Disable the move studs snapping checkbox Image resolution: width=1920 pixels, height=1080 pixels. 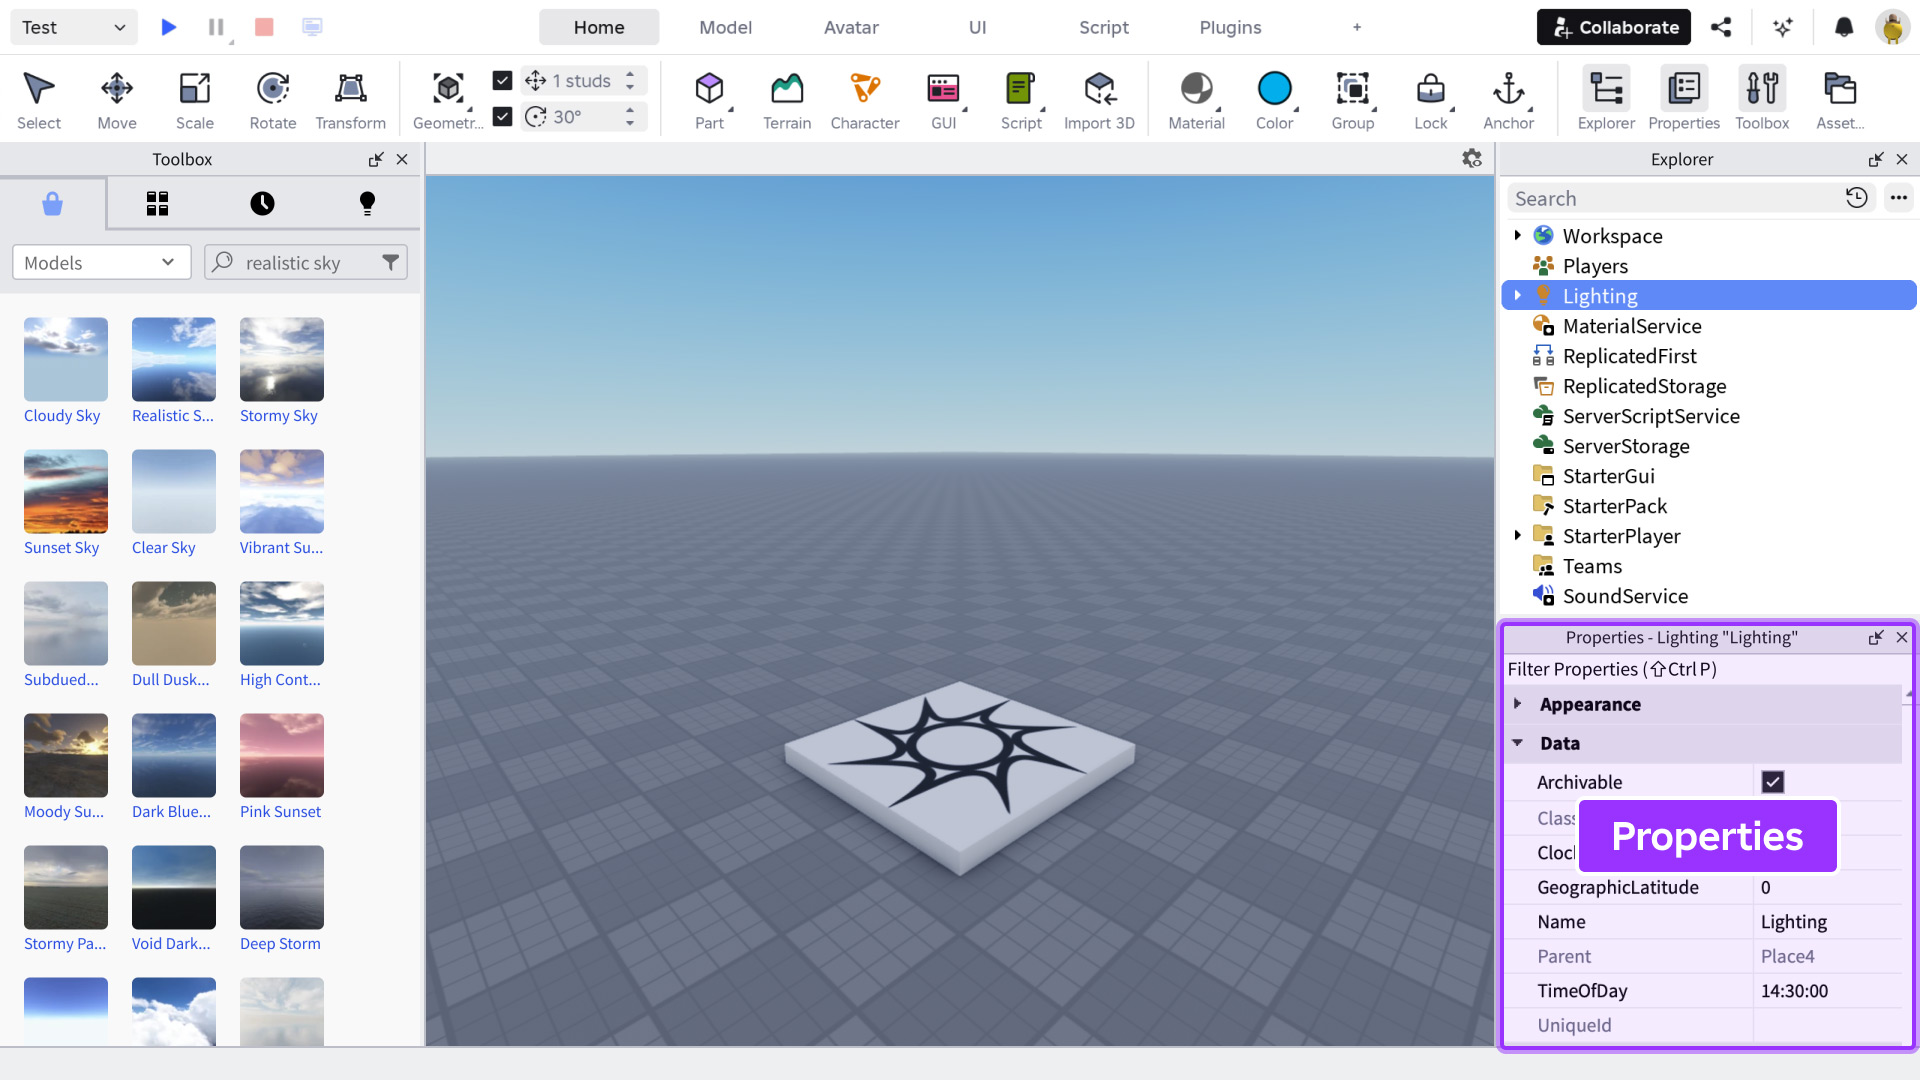(x=503, y=80)
